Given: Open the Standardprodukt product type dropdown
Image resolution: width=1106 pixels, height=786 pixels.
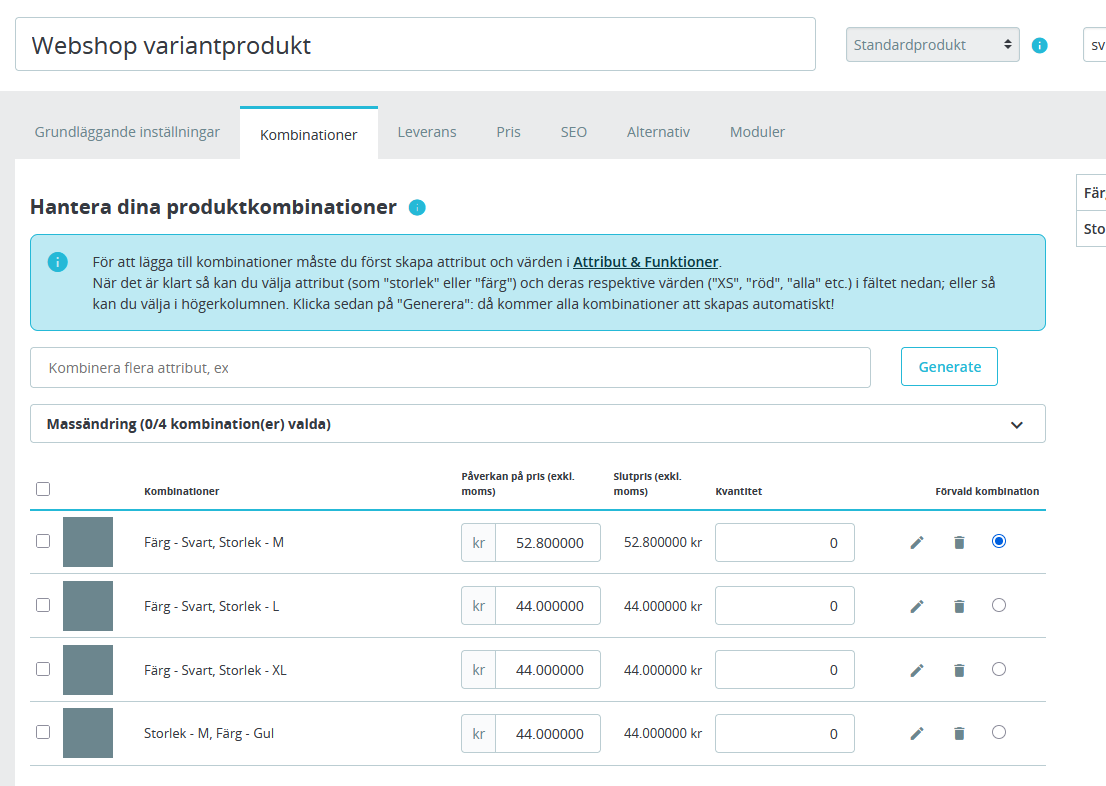Looking at the screenshot, I should [x=932, y=45].
